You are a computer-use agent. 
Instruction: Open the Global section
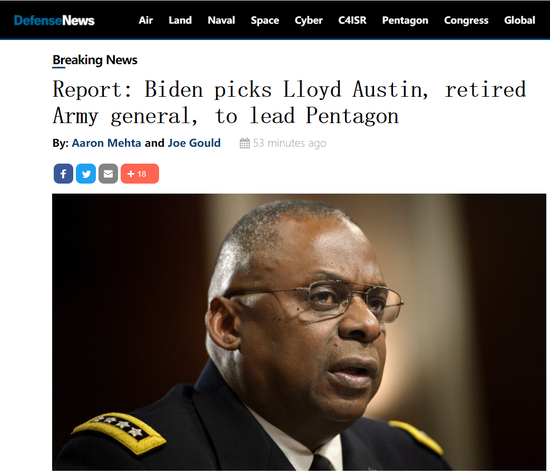pos(520,20)
